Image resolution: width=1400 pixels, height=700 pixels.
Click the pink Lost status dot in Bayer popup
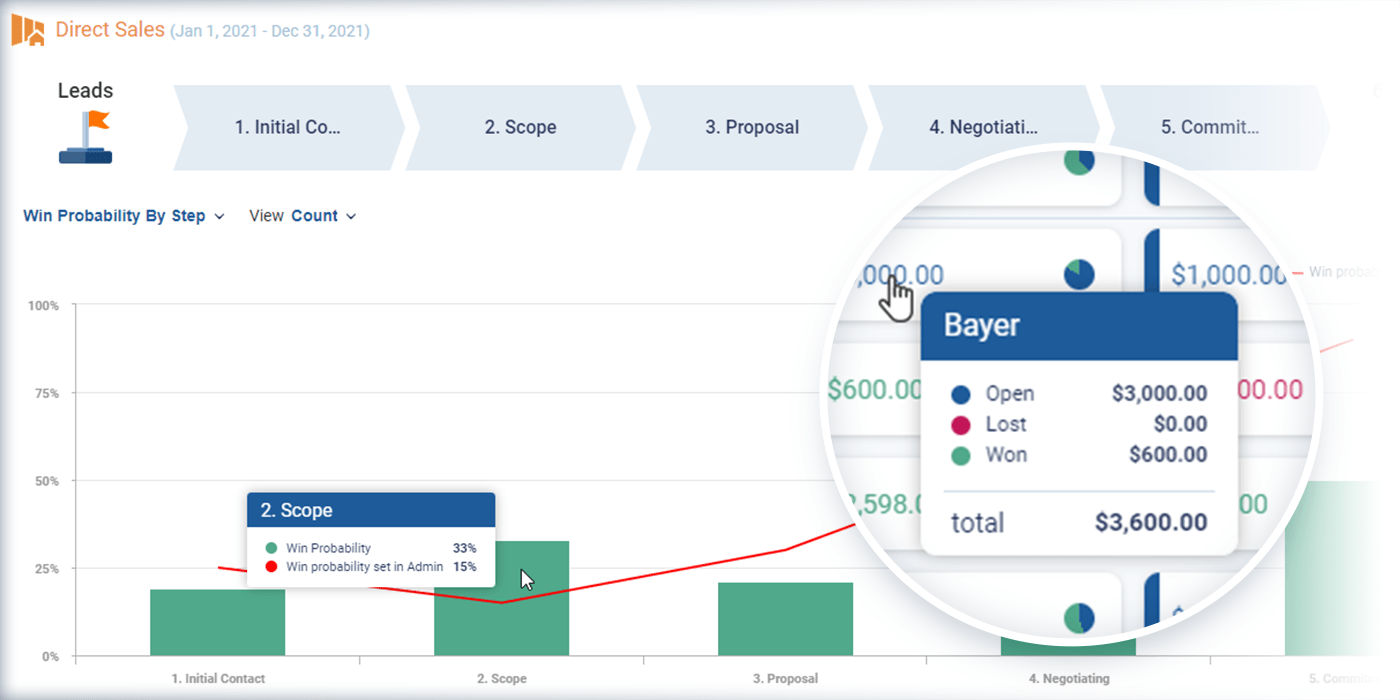962,424
